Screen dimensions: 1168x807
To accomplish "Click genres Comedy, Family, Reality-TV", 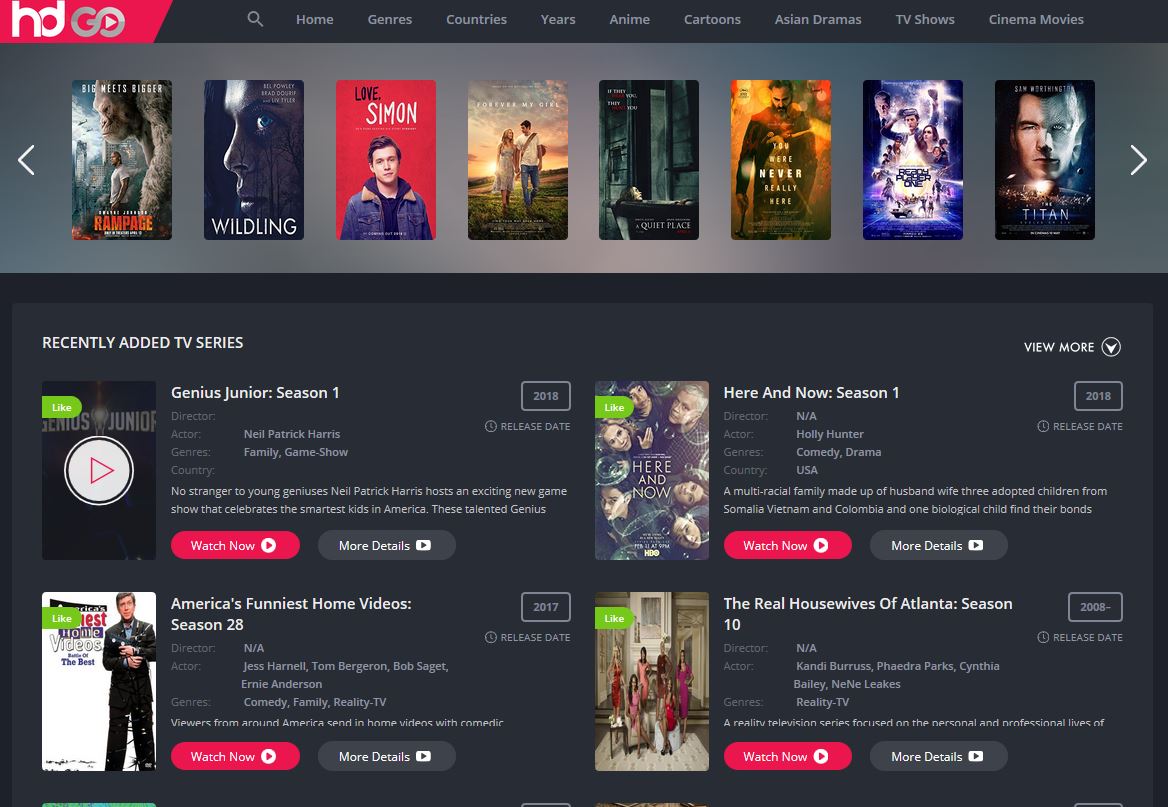I will (x=315, y=702).
